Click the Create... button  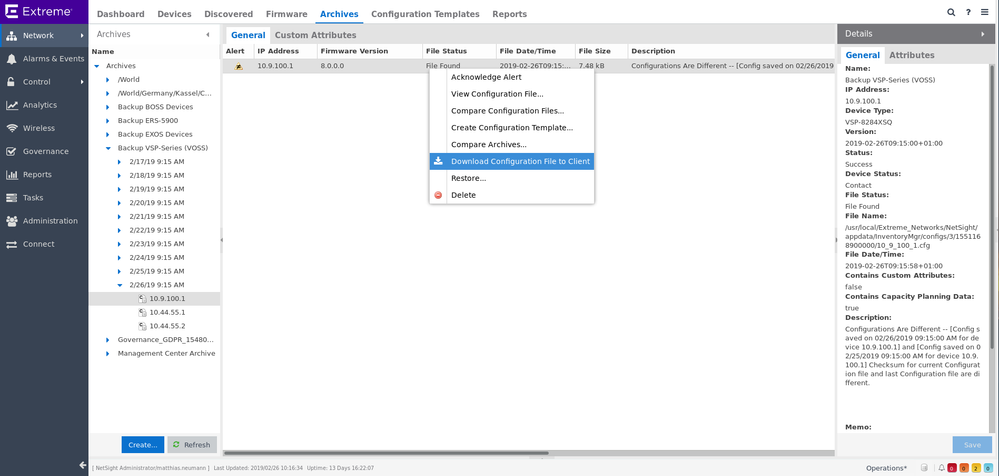click(x=142, y=445)
